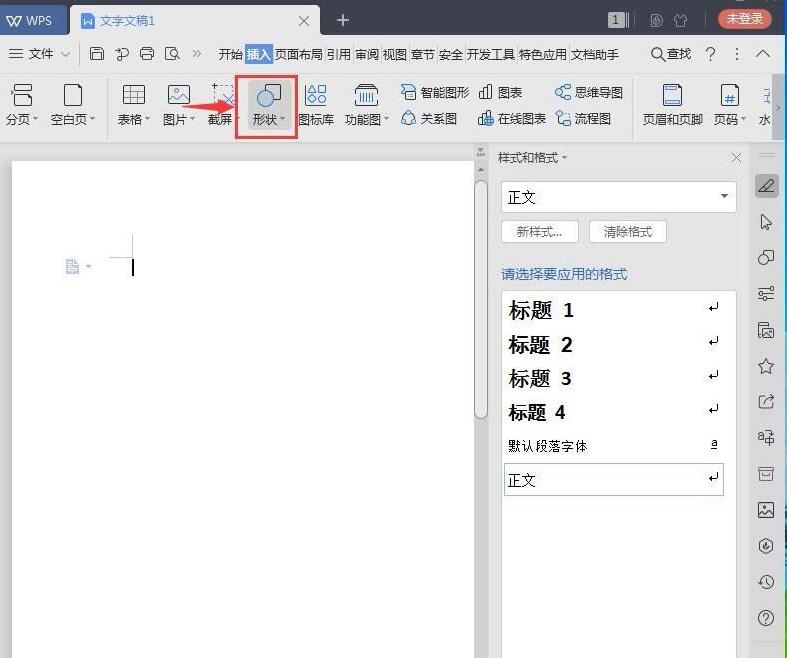Open the shapes icon in right sidebar
Screen dimensions: 787x658
766,257
